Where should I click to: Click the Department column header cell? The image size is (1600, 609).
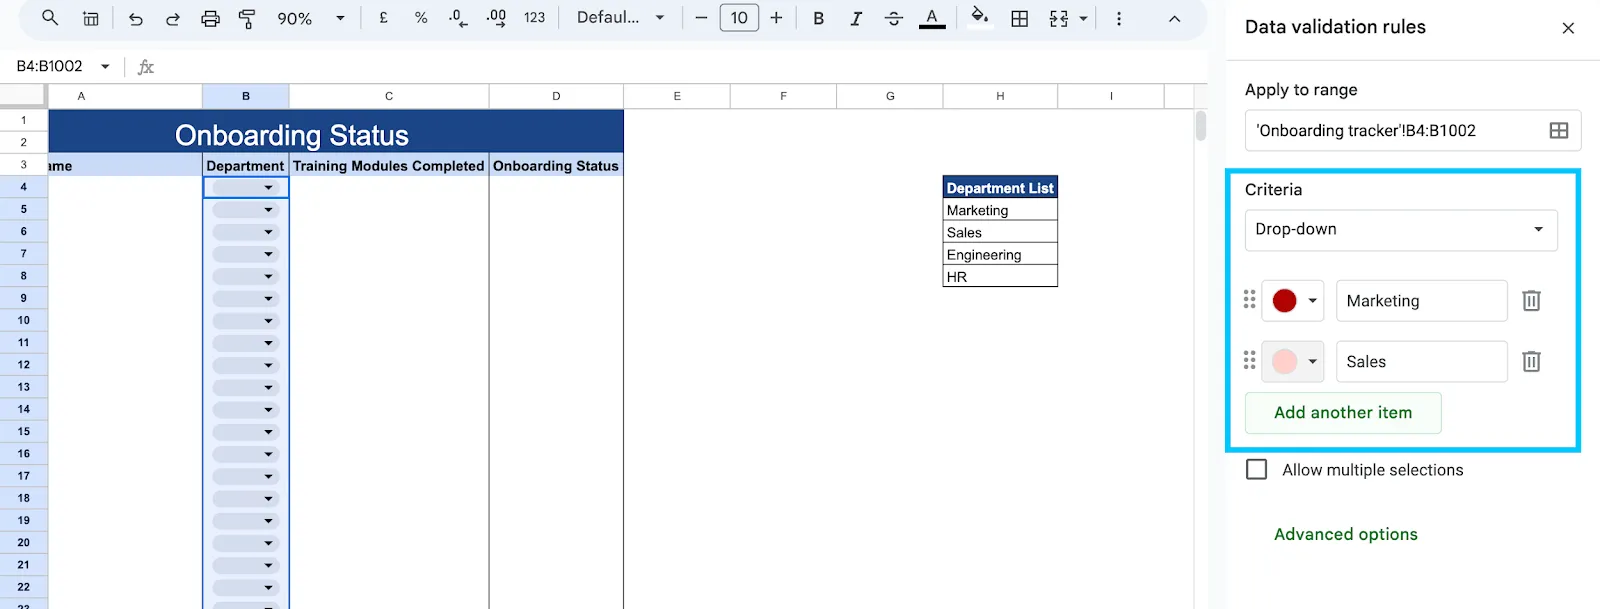pyautogui.click(x=246, y=166)
